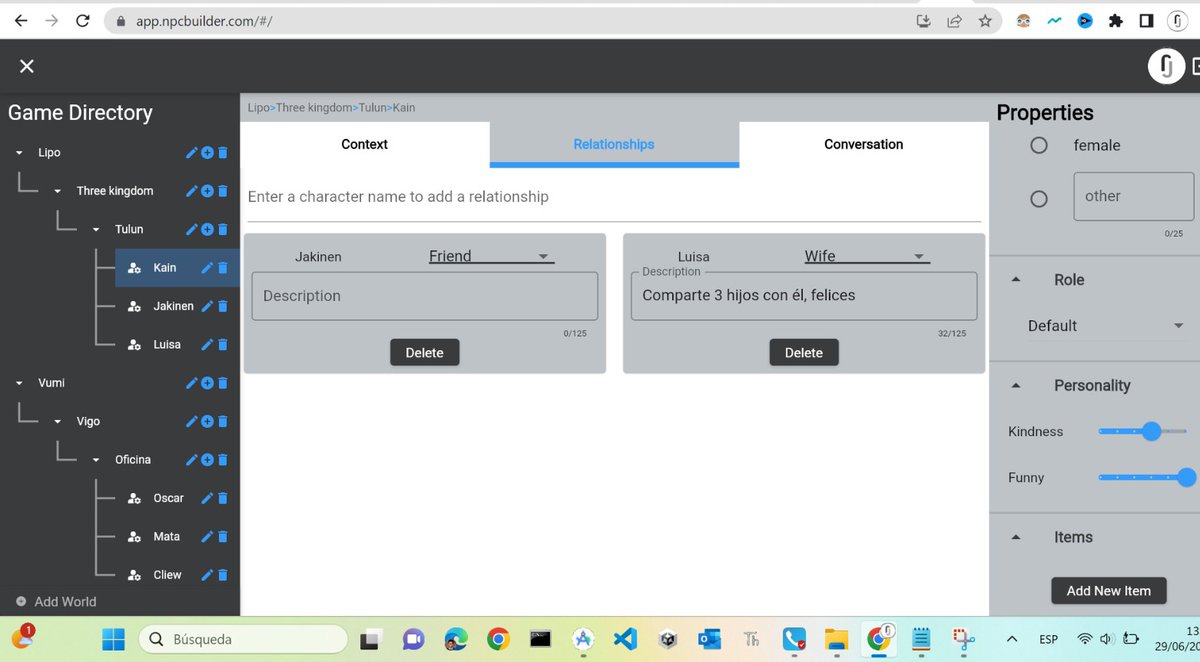Viewport: 1200px width, 662px height.
Task: Add child to Vumi world
Action: [x=207, y=383]
